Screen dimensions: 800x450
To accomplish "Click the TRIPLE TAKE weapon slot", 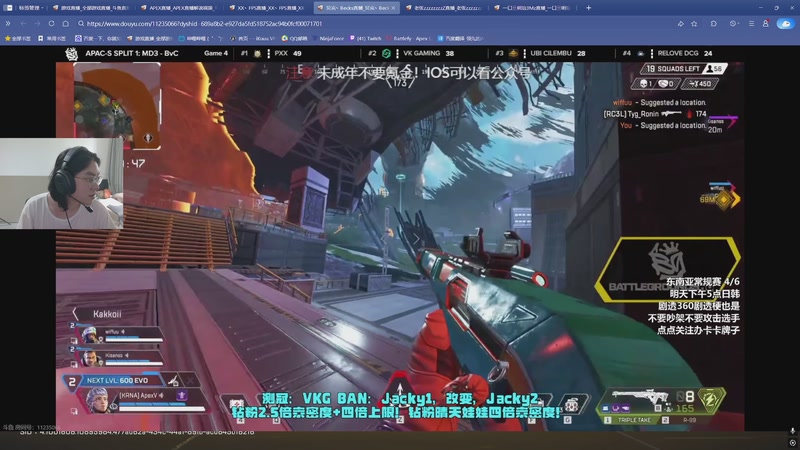I will [630, 420].
